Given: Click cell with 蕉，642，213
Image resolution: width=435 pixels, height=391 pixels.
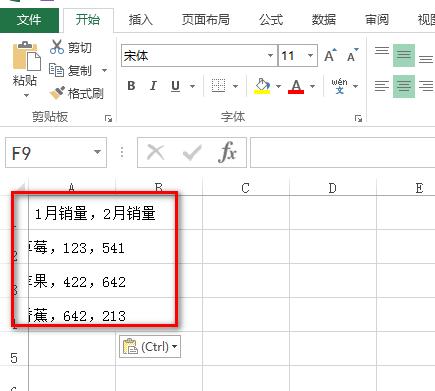Looking at the screenshot, I should pos(72,315).
